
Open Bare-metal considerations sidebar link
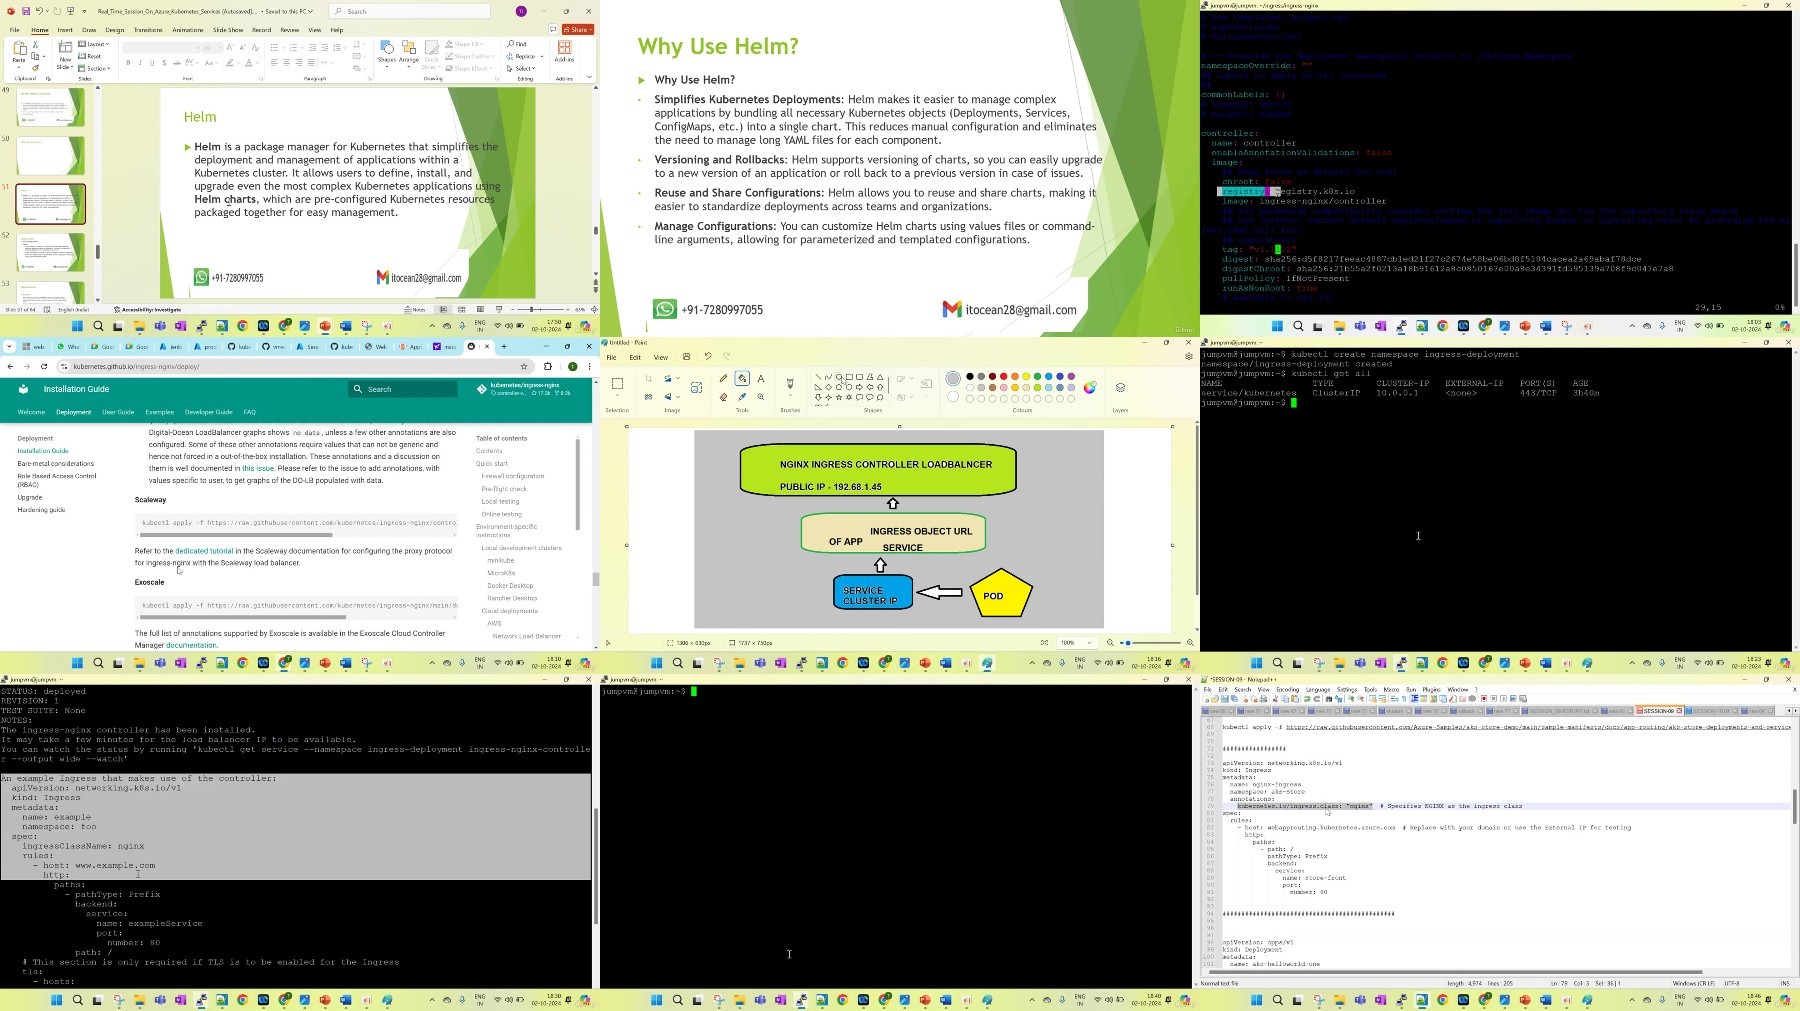(56, 464)
